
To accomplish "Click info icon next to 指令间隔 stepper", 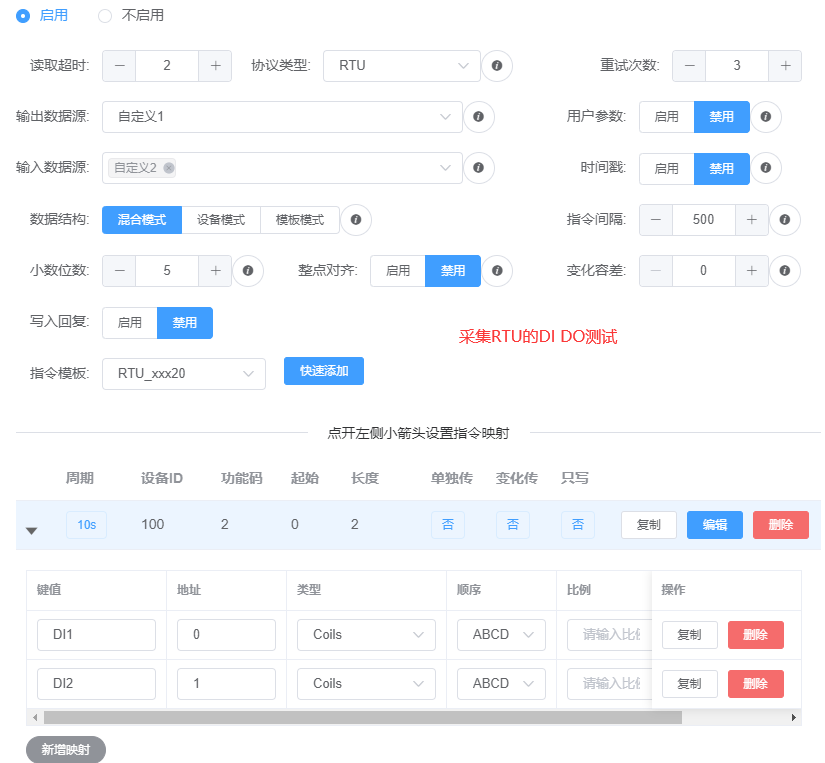I will pyautogui.click(x=784, y=219).
